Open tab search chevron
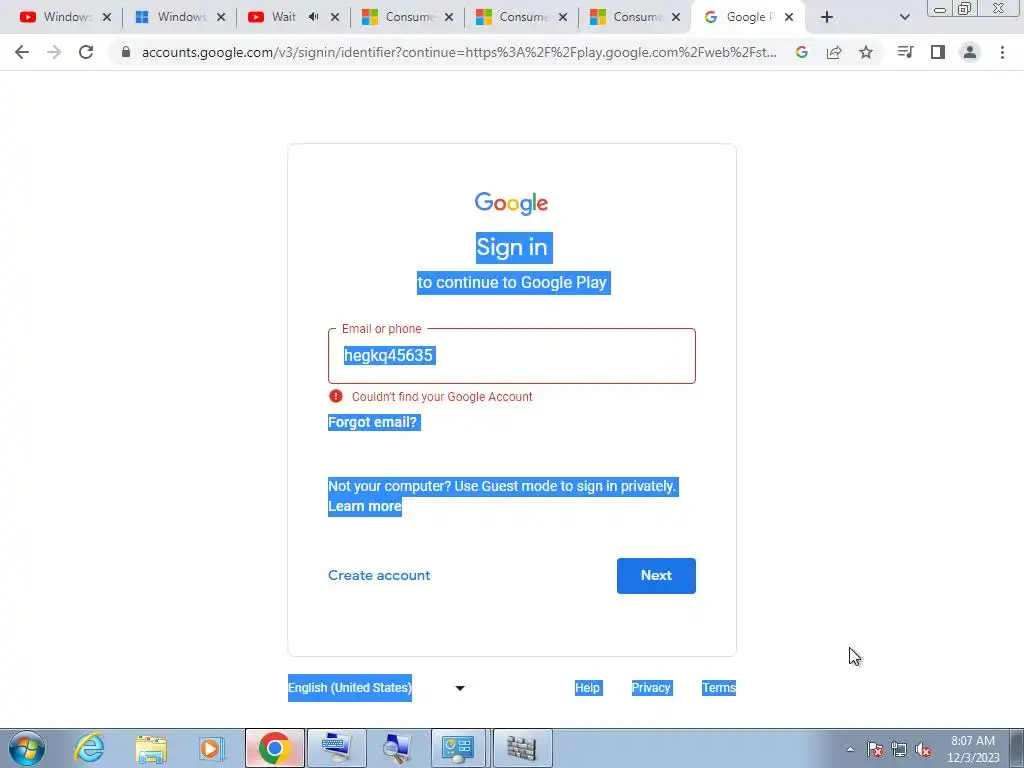Screen dimensions: 1024x768 (x=904, y=17)
